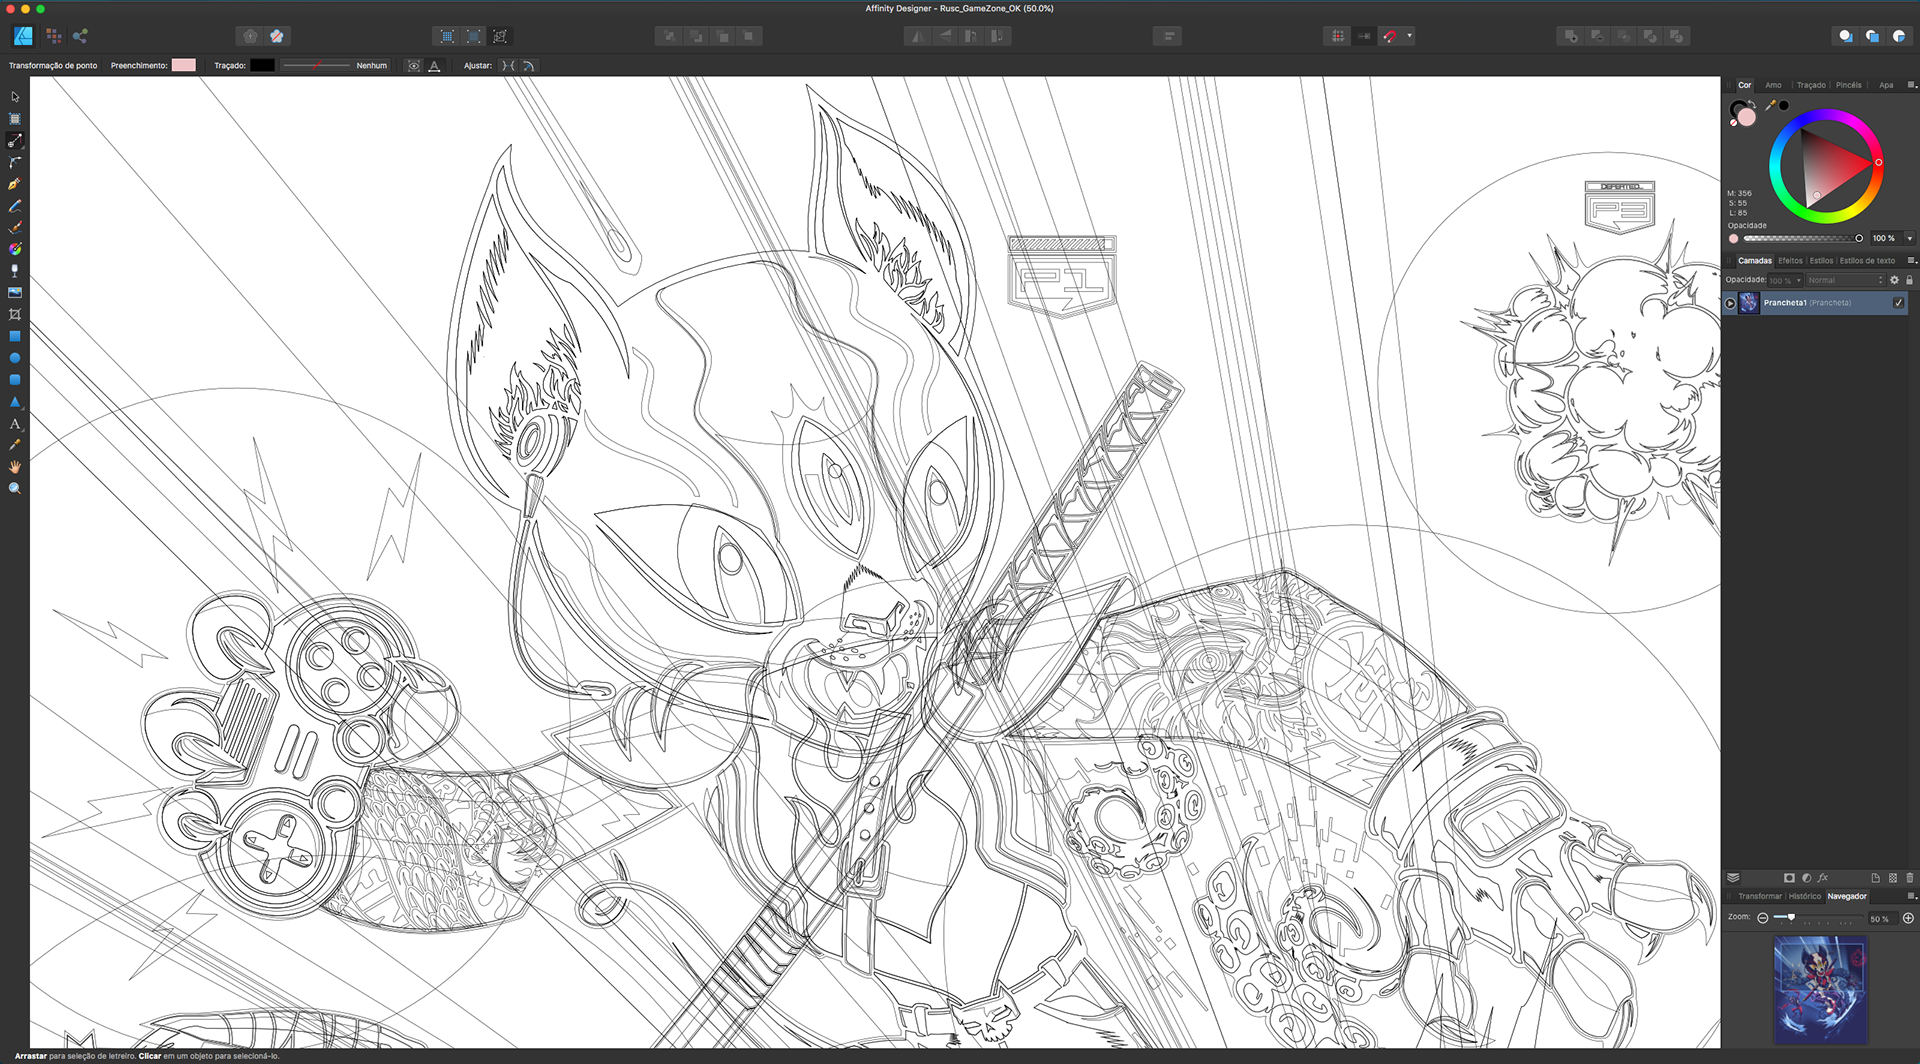The width and height of the screenshot is (1920, 1064).
Task: Open the layer effects fx button
Action: [x=1823, y=878]
